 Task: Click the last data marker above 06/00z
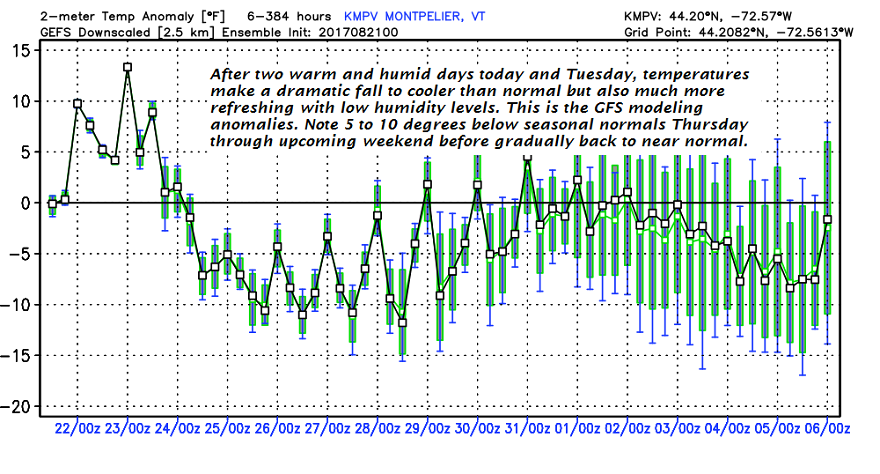pyautogui.click(x=827, y=219)
